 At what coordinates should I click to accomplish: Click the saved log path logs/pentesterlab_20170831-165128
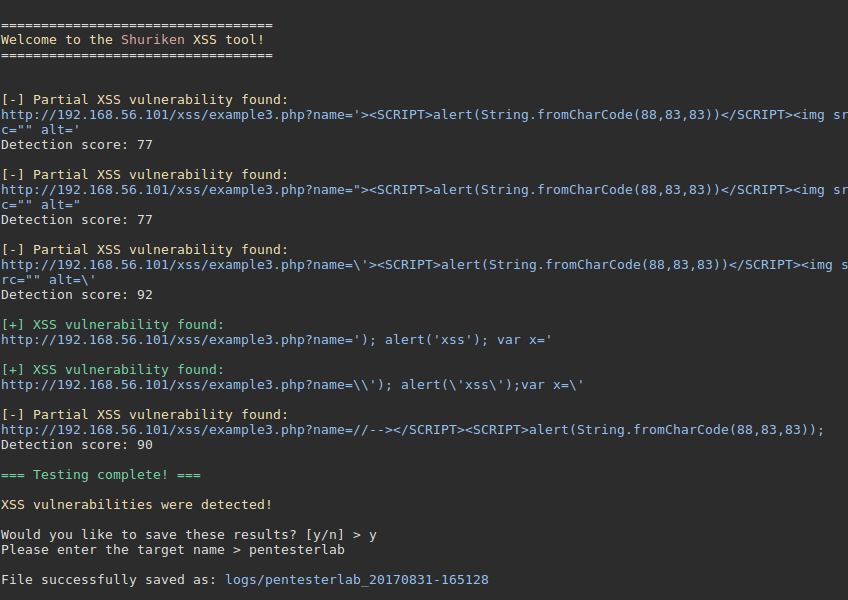(357, 580)
